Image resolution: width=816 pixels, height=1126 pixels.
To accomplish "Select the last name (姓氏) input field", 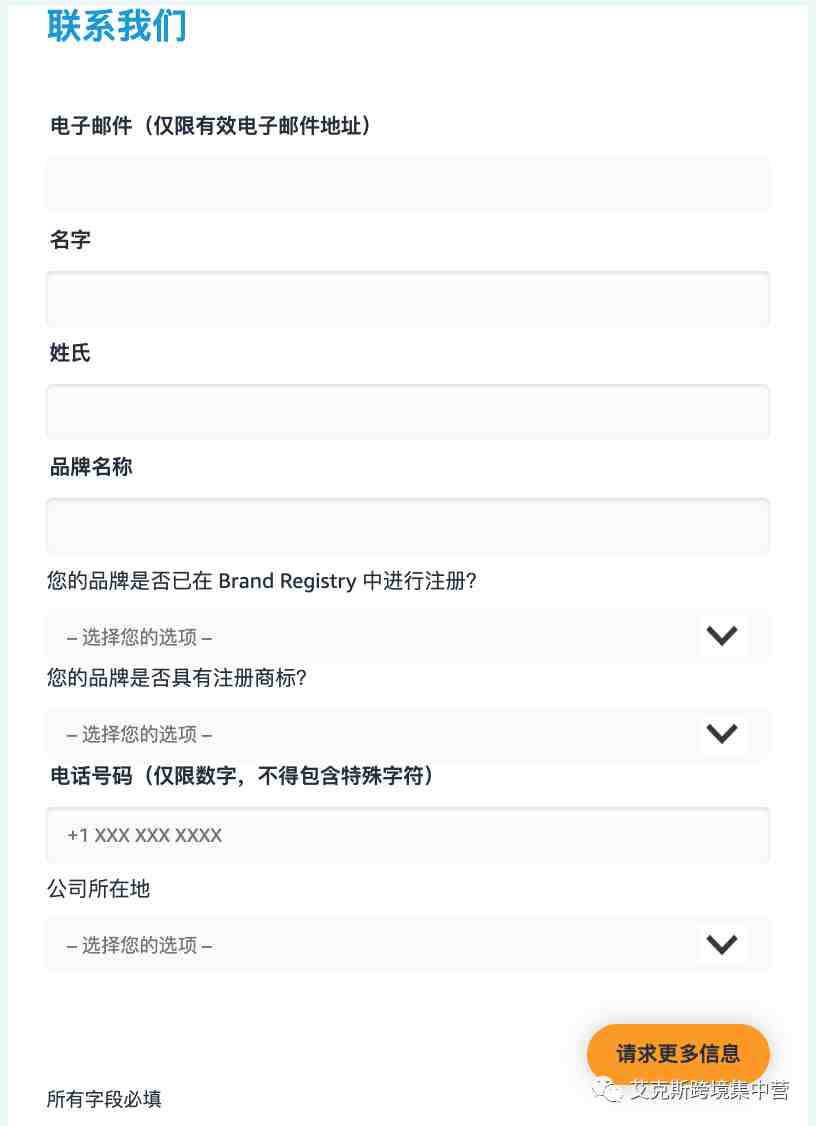I will [408, 411].
